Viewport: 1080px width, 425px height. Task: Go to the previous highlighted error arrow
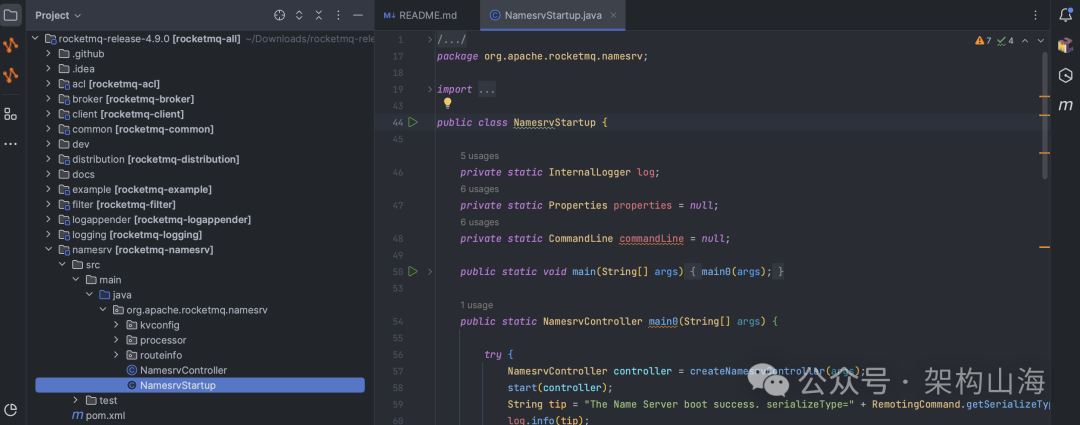(1024, 41)
